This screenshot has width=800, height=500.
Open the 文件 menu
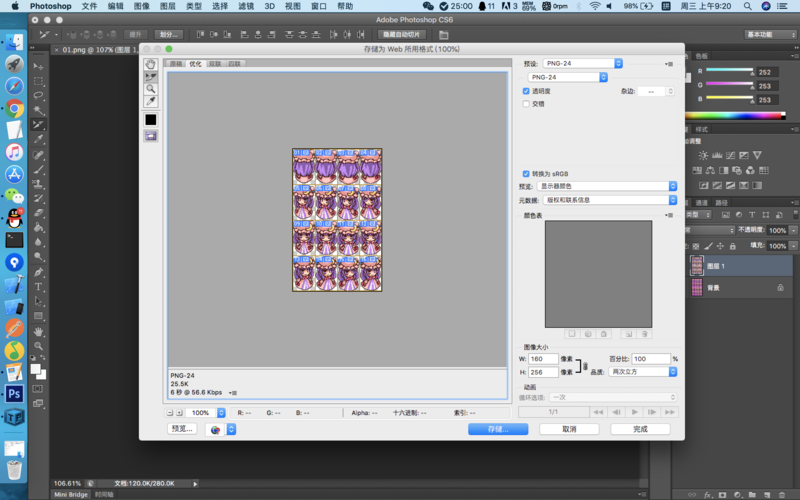coord(89,6)
